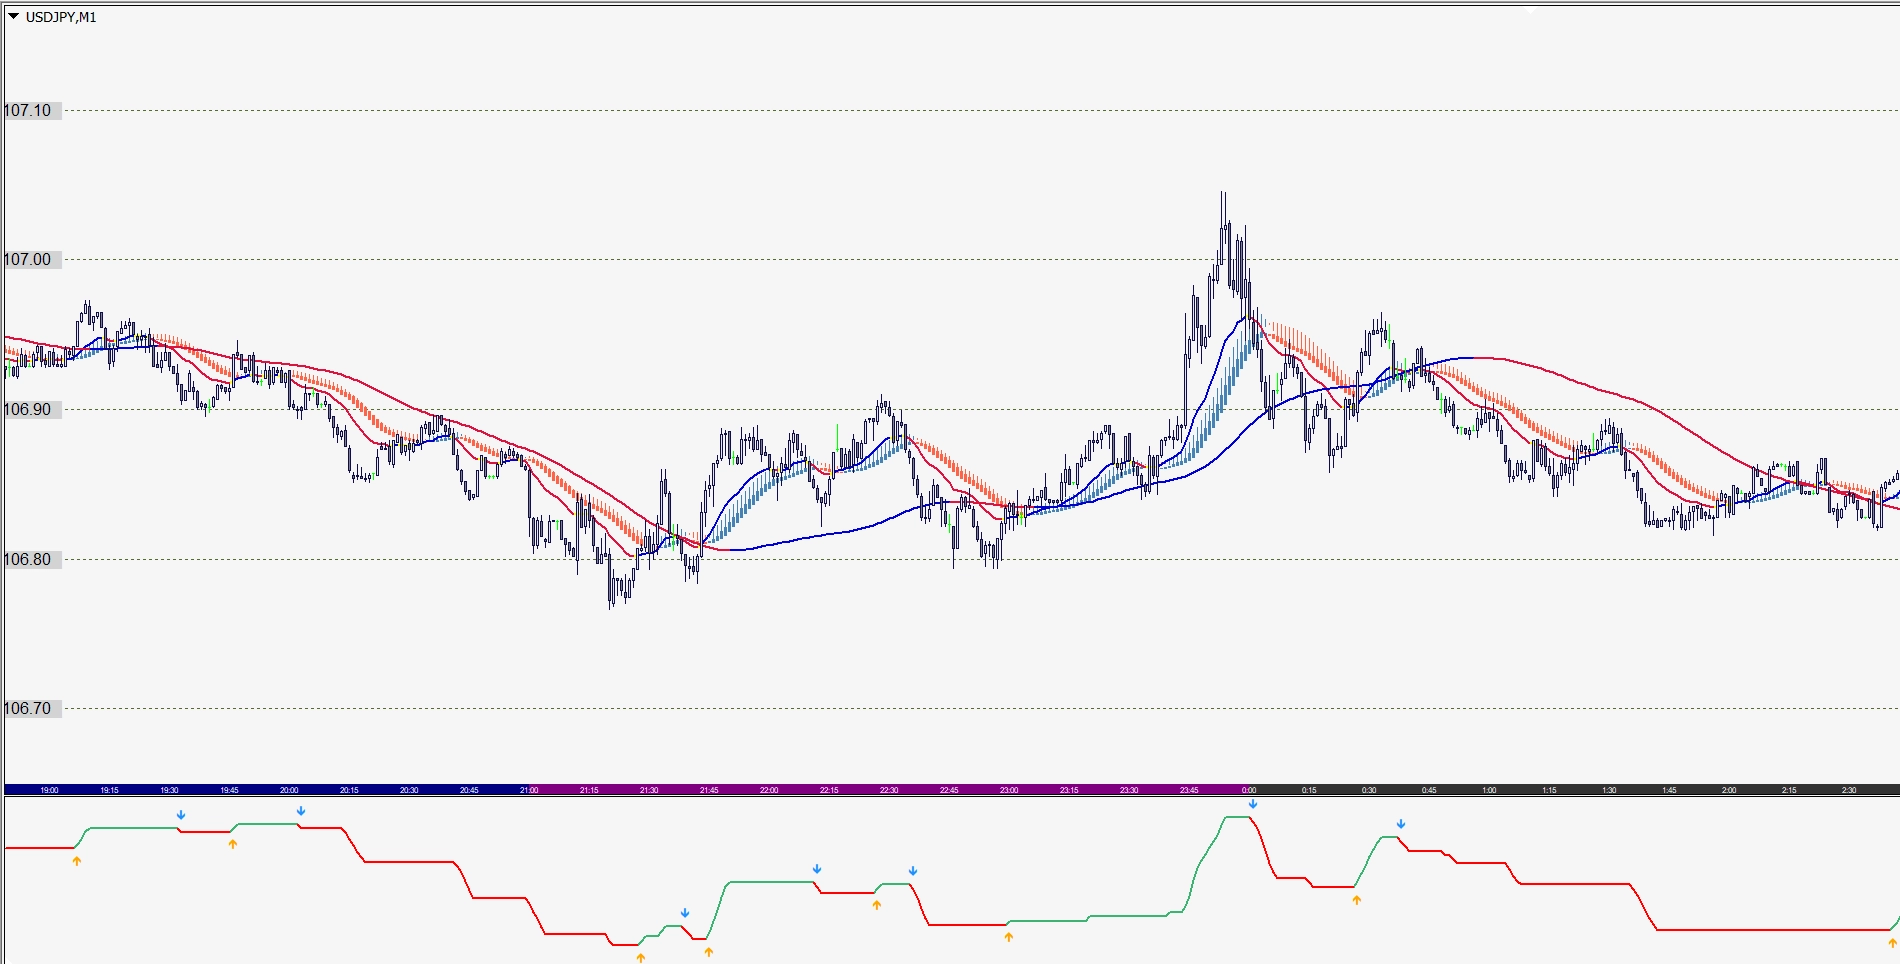The width and height of the screenshot is (1900, 964).
Task: Select the orange up arrow beneath 21:45
Action: 709,951
